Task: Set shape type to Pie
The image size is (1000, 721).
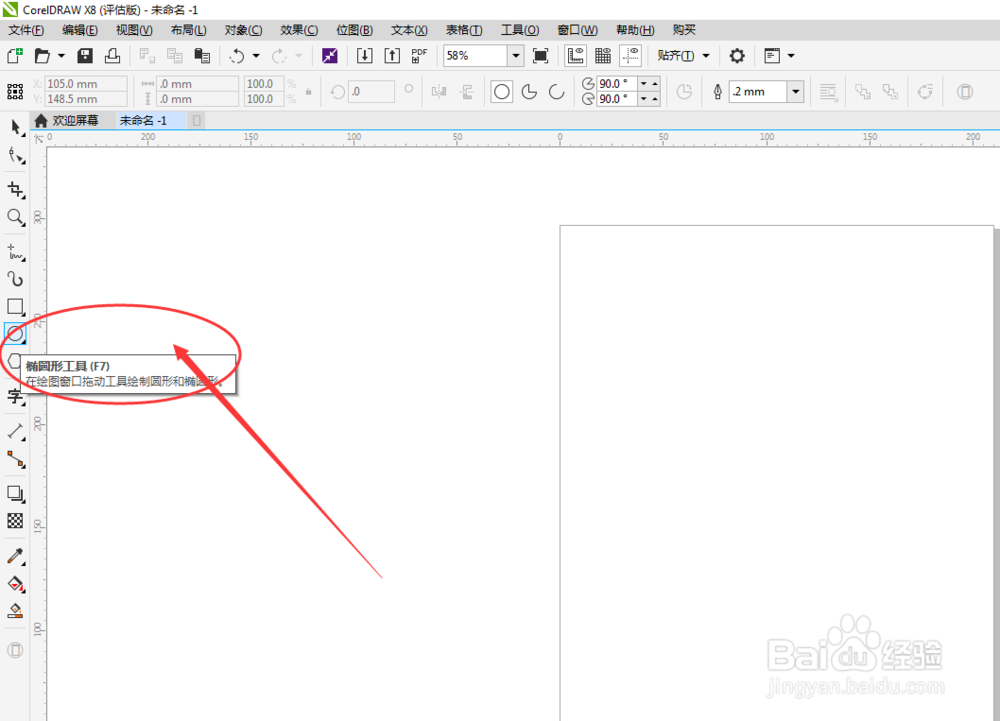Action: (529, 92)
